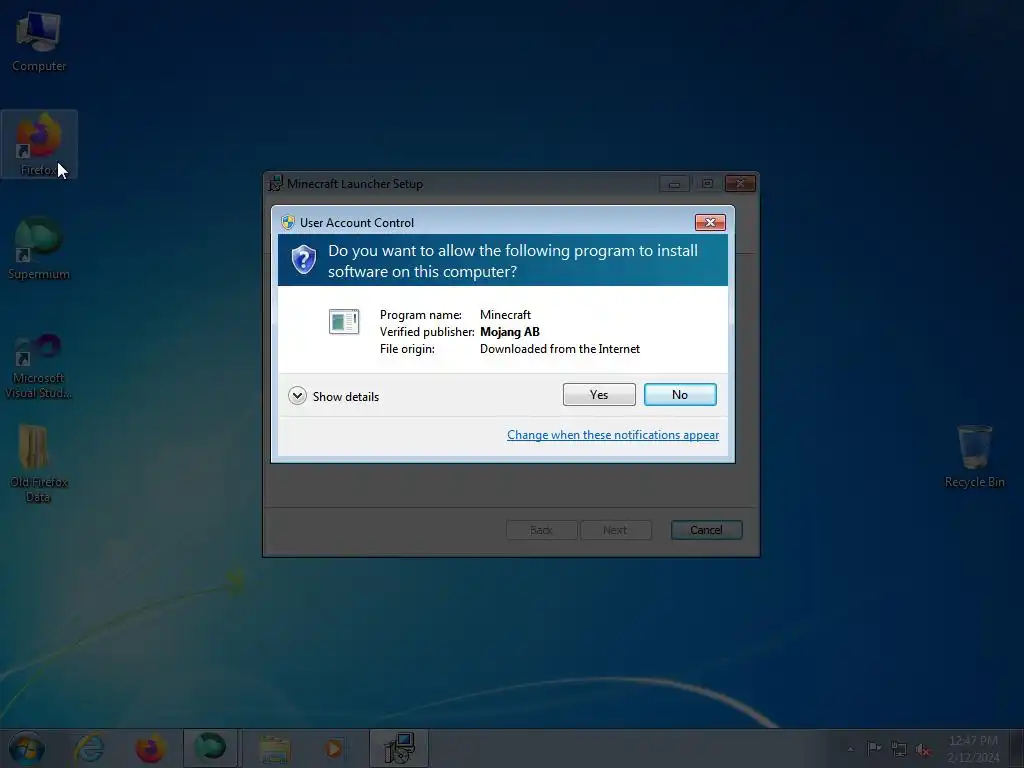Click the UAC title bar shield icon
The image size is (1024, 768).
click(288, 222)
